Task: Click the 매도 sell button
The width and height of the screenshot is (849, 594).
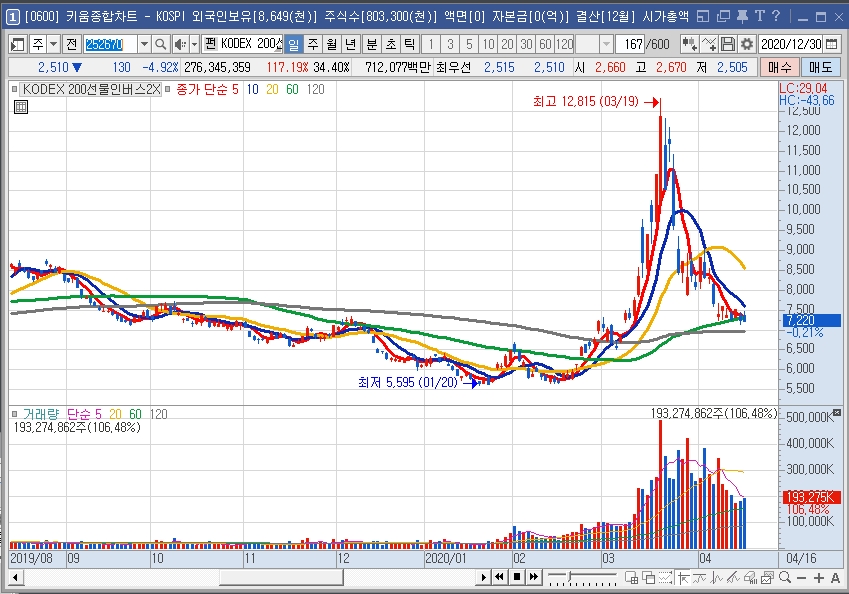Action: coord(820,67)
